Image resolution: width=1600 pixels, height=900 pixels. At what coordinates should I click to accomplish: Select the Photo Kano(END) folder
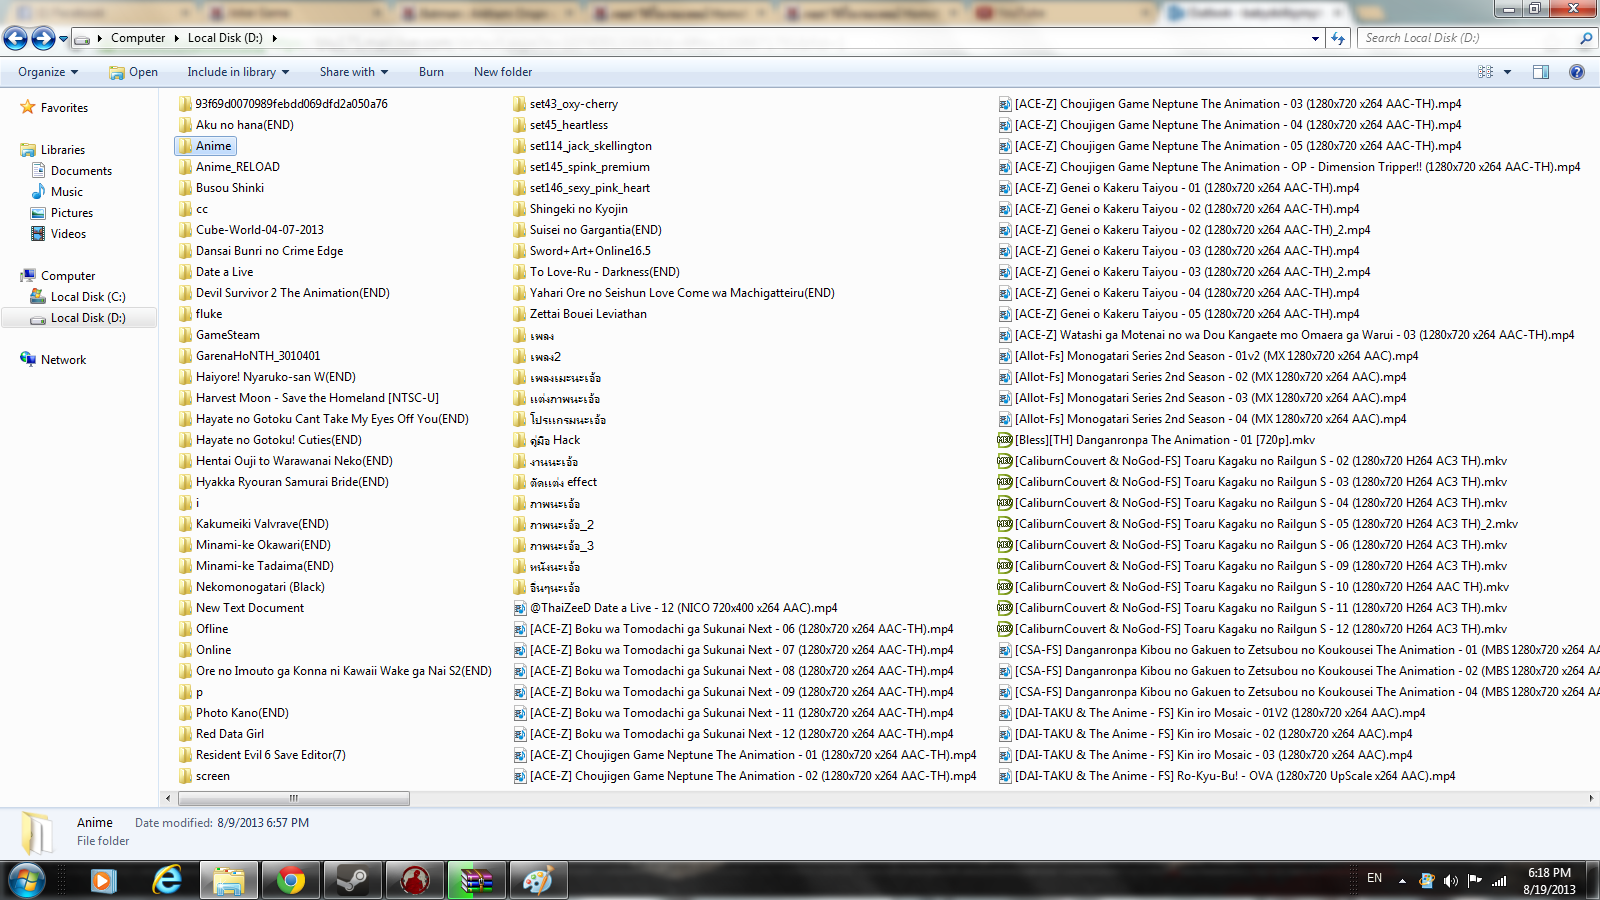[233, 713]
